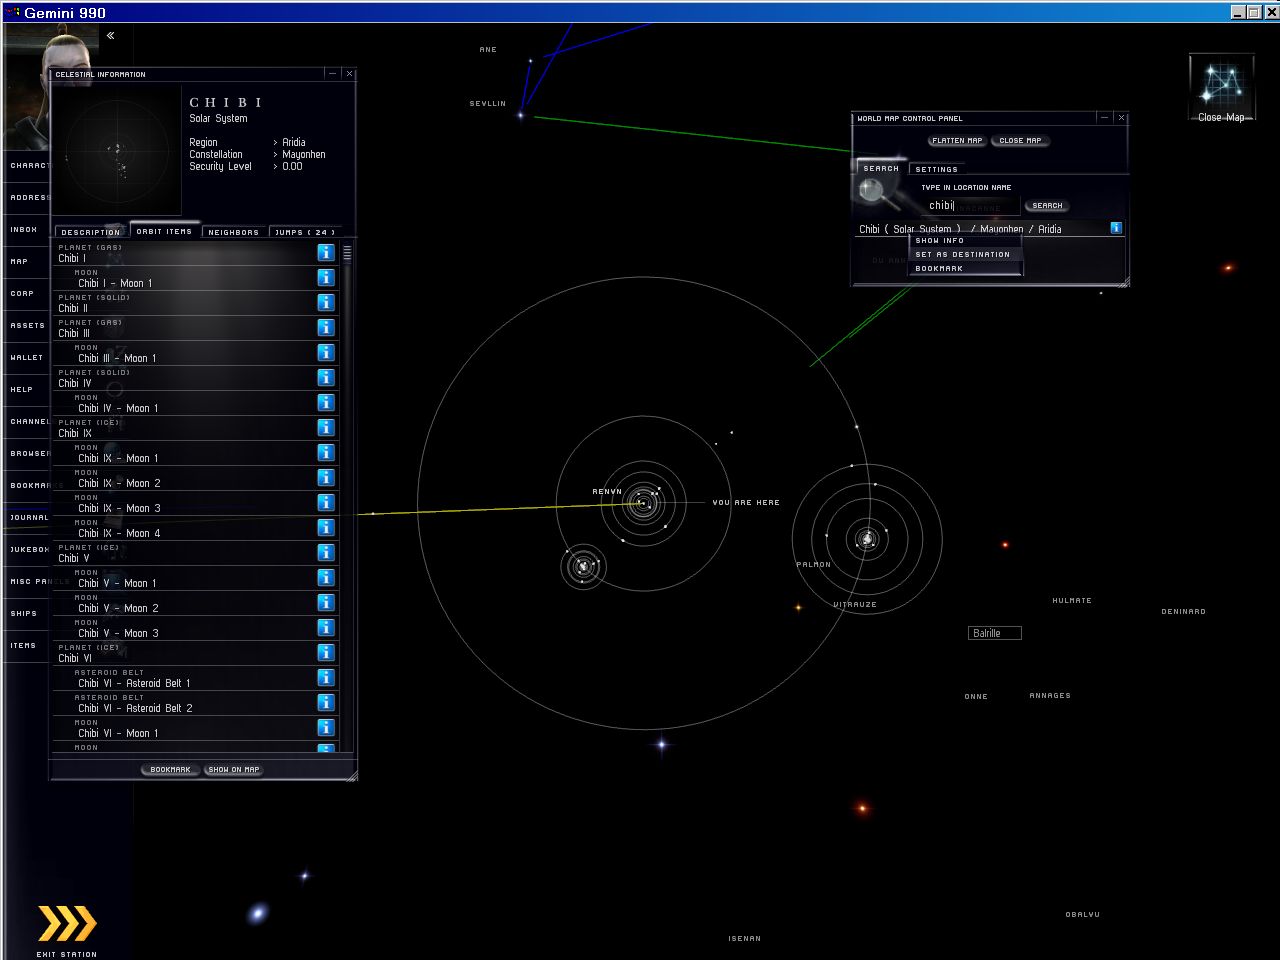
Task: Show info for Chibi IX - Moon 4
Action: 325,528
